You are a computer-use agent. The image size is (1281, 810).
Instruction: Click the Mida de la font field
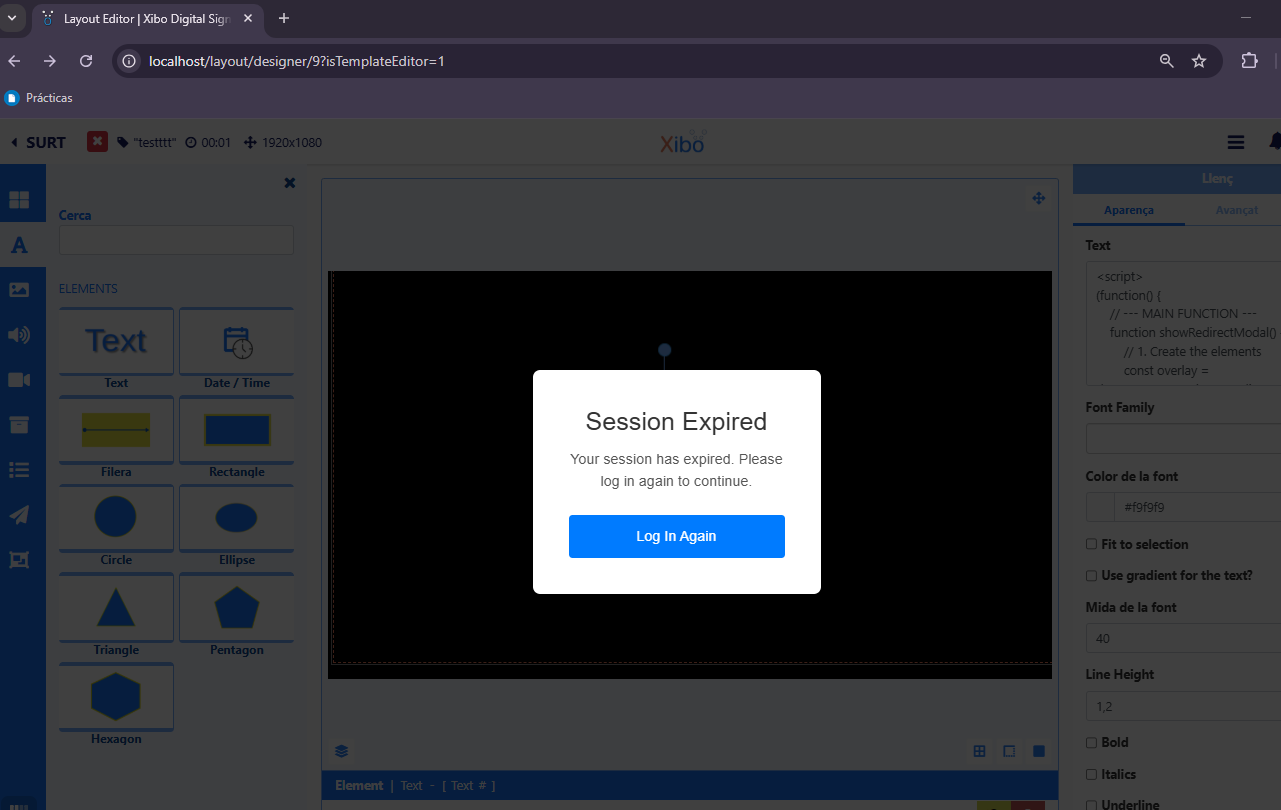pos(1183,638)
